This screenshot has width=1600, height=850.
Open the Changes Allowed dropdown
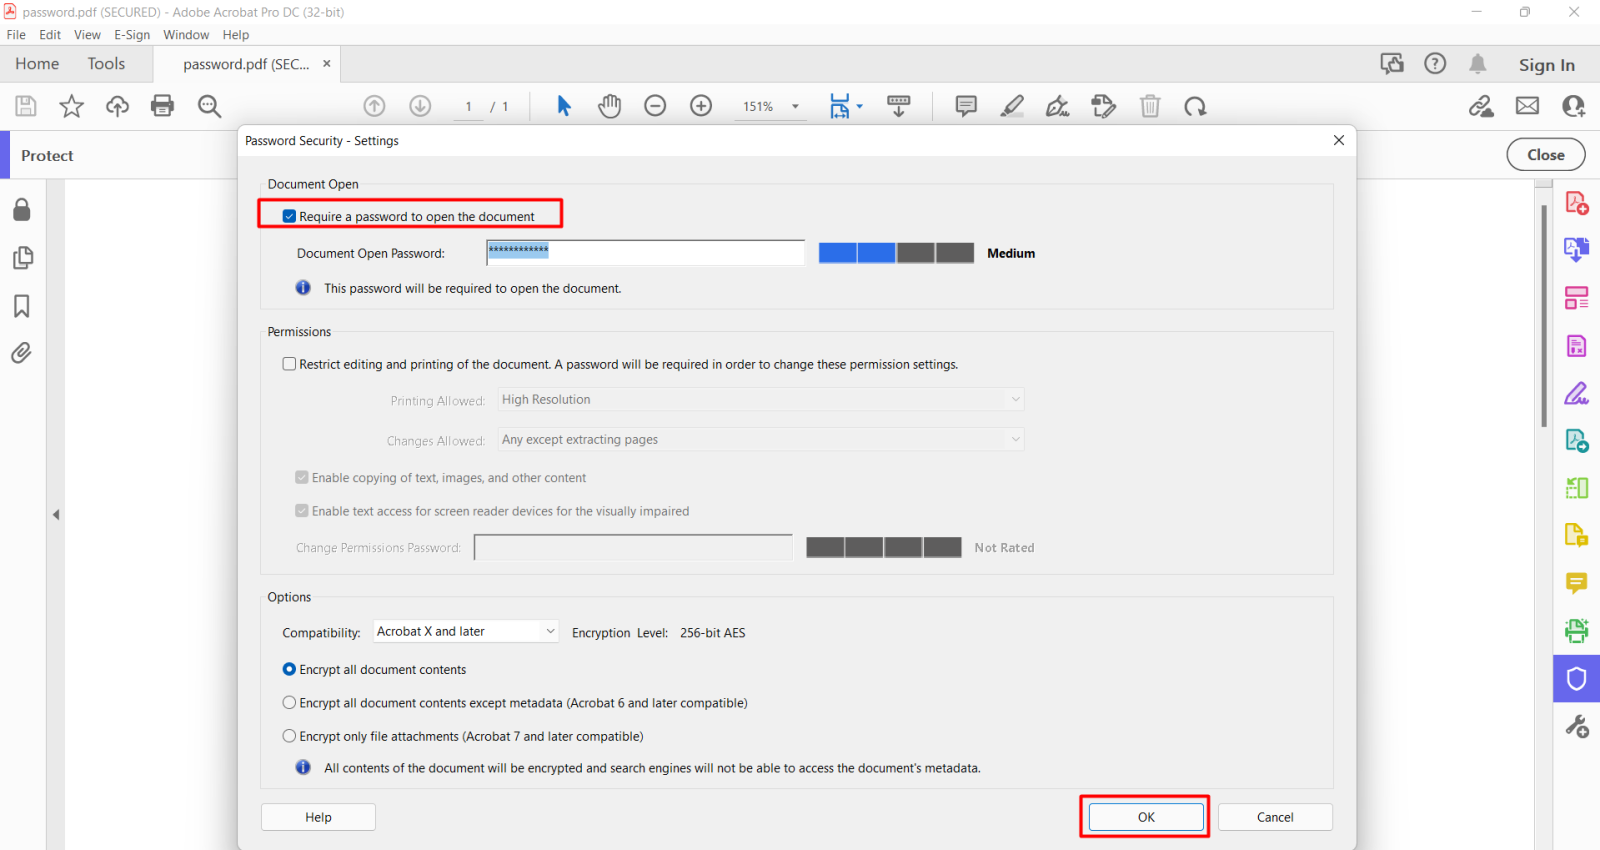pyautogui.click(x=761, y=440)
